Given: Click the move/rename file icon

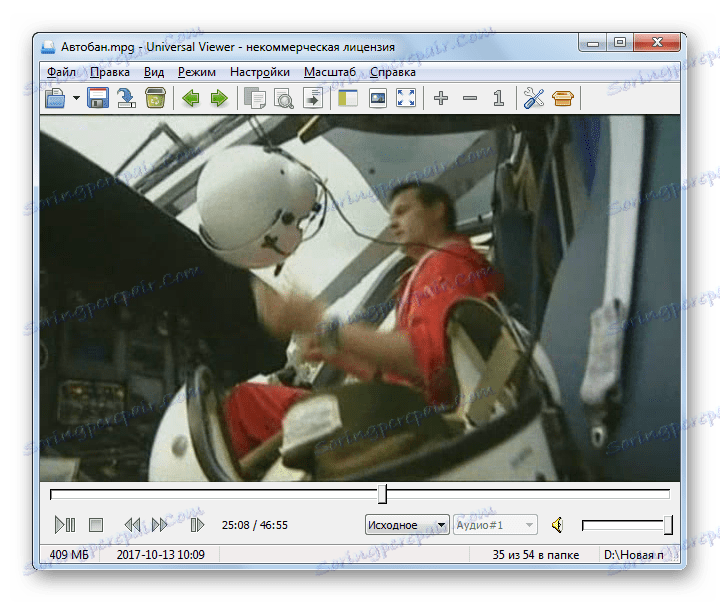Looking at the screenshot, I should pos(126,98).
